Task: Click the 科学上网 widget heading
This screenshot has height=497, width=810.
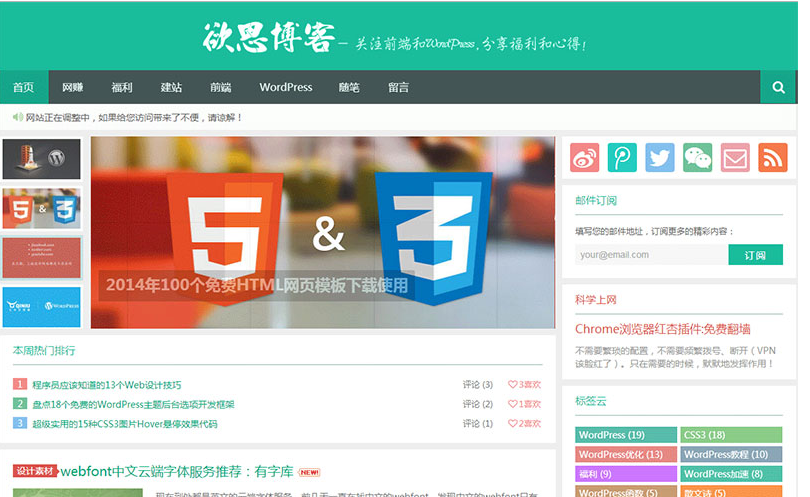Action: (596, 300)
